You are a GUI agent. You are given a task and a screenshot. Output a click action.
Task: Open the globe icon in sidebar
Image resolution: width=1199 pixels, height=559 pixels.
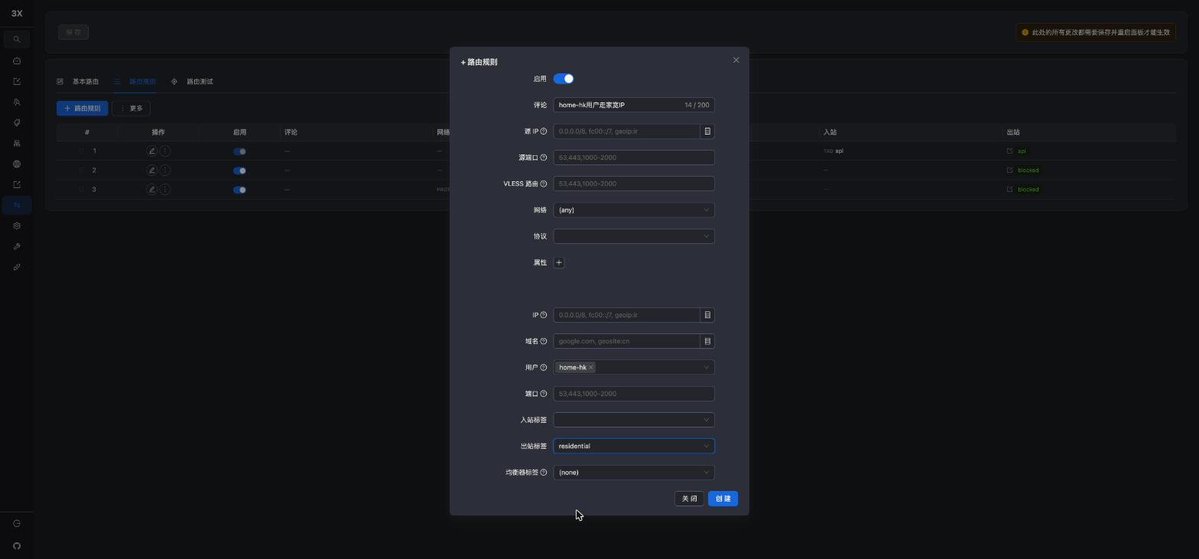[x=17, y=164]
